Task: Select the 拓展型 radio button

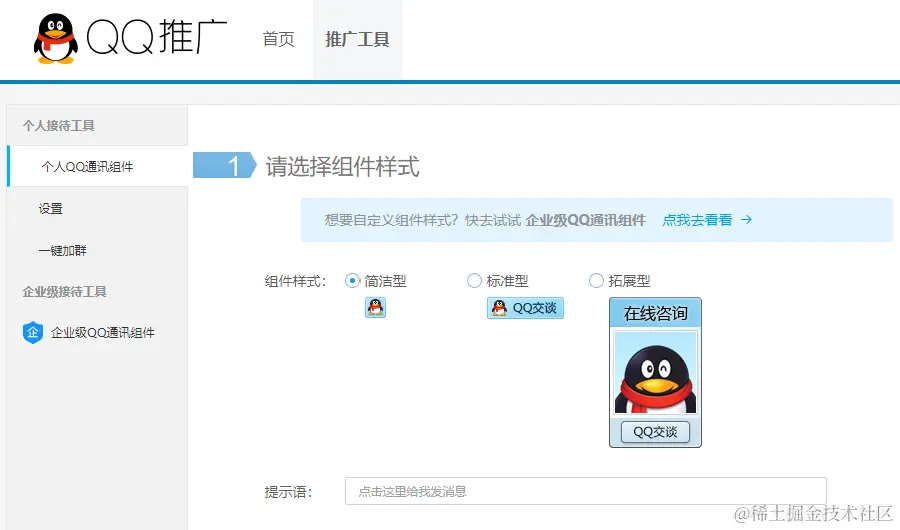Action: click(596, 281)
